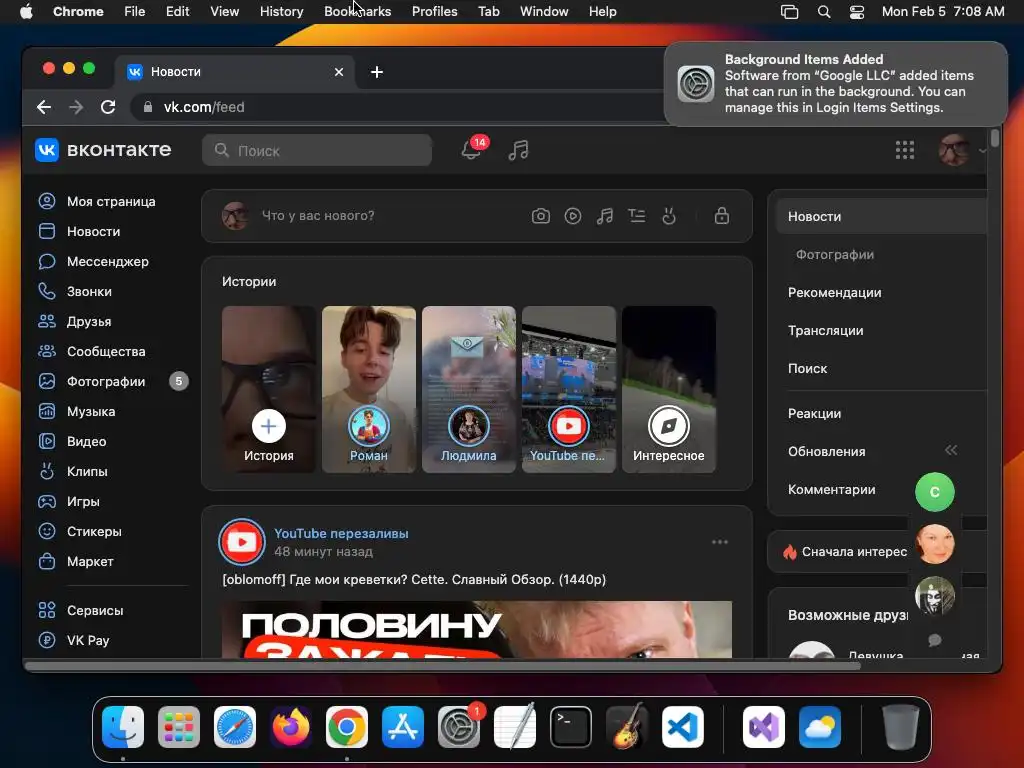This screenshot has height=768, width=1024.
Task: Click the vk.com/feed address bar
Action: (398, 107)
